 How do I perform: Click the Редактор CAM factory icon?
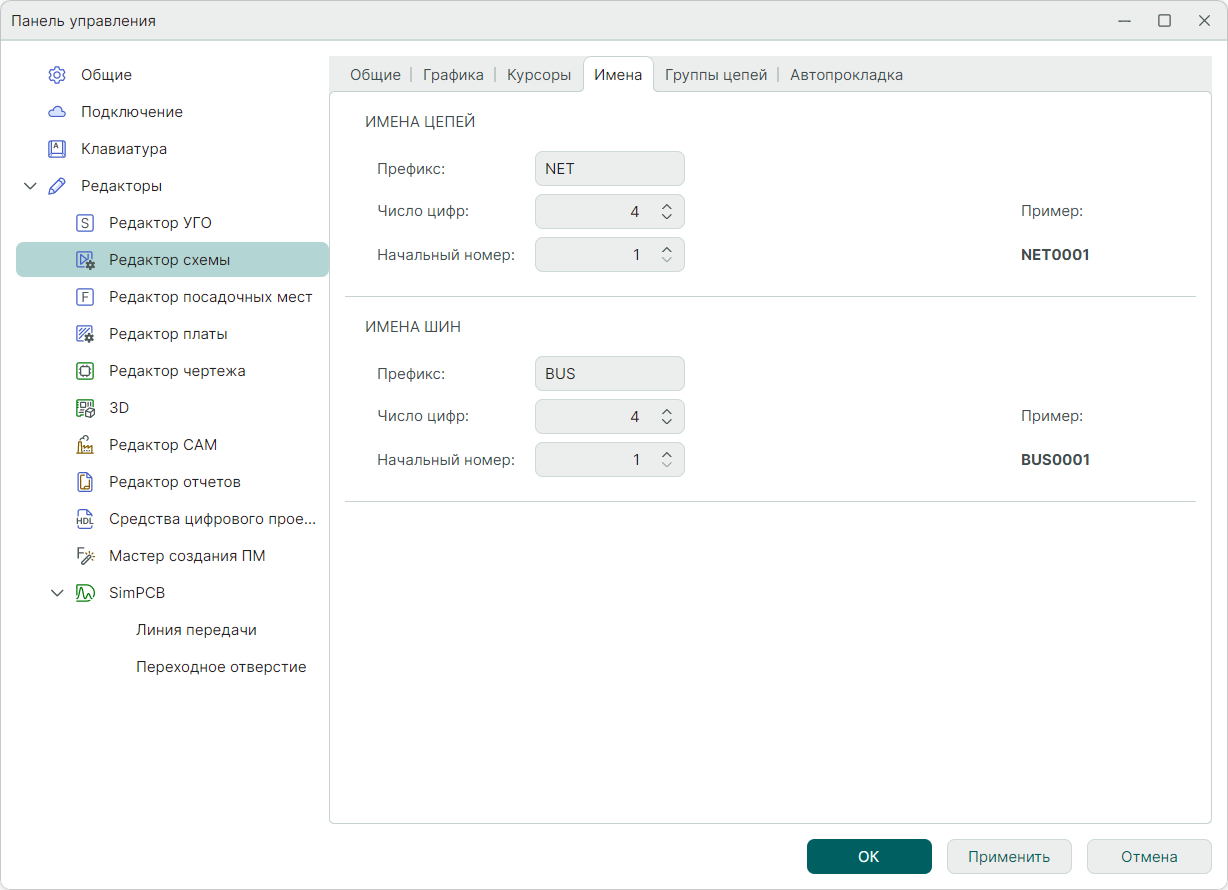point(85,445)
